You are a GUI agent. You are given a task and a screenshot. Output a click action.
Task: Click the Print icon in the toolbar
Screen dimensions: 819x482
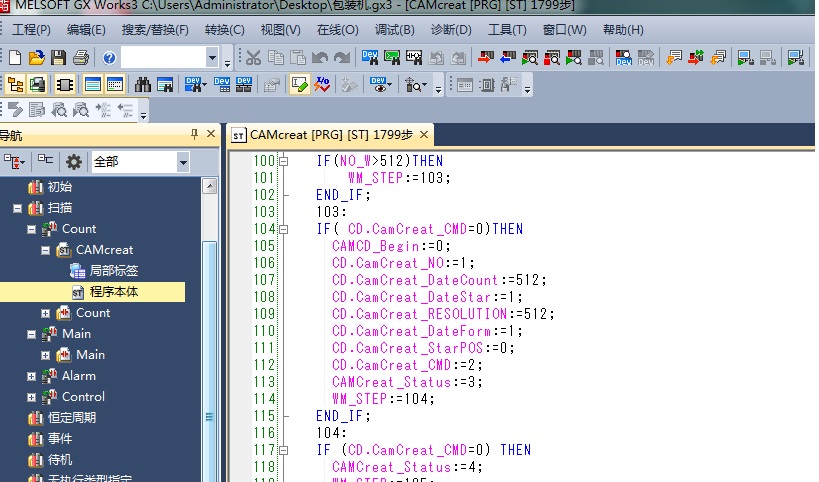click(80, 58)
